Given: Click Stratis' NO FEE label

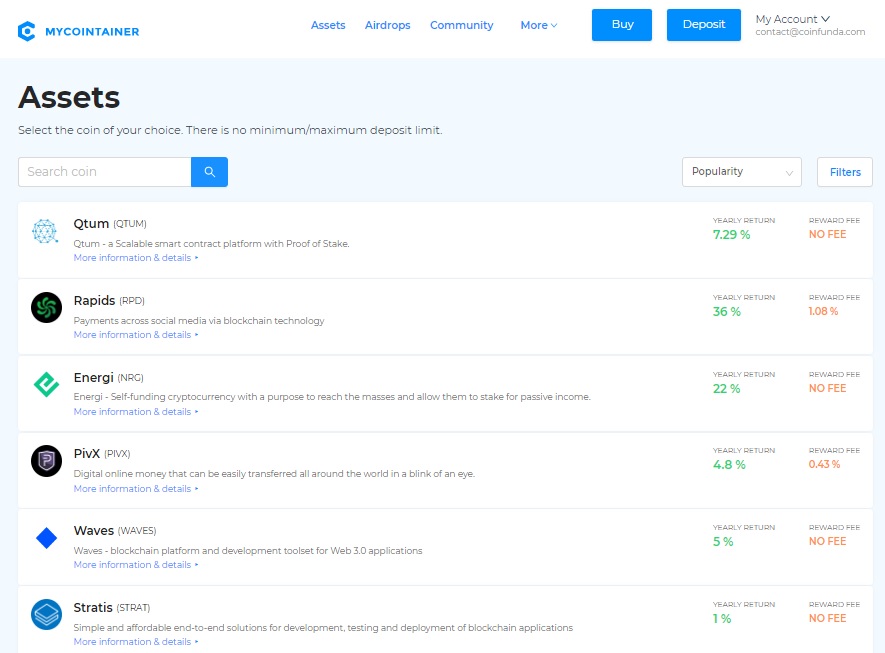Looking at the screenshot, I should [827, 618].
